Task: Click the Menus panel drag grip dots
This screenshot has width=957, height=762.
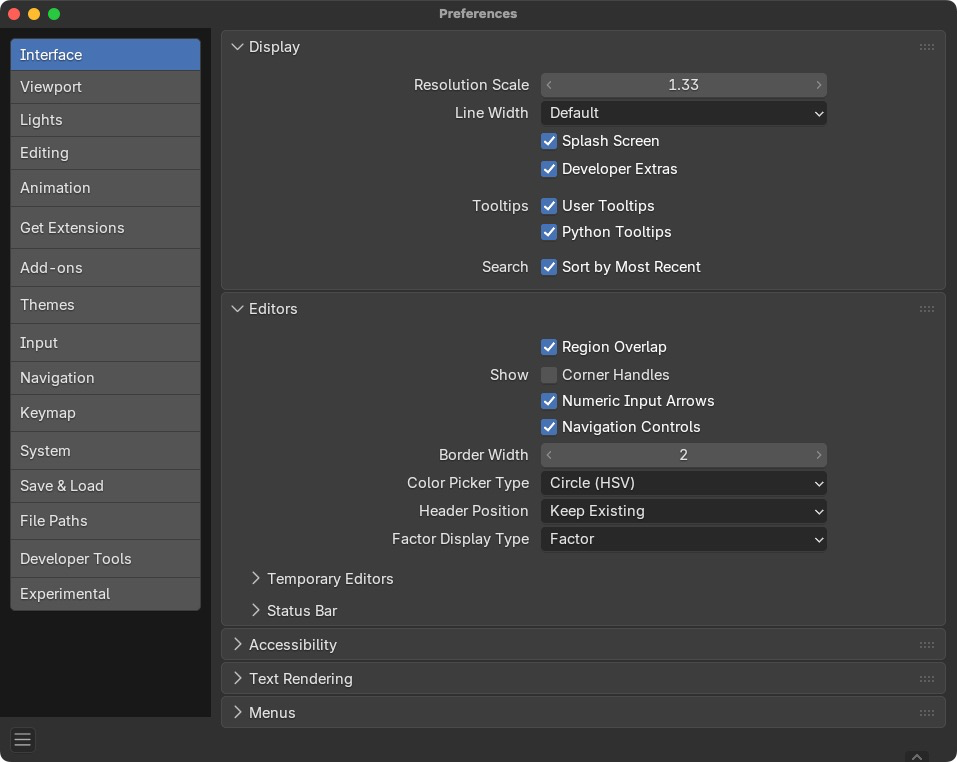Action: pyautogui.click(x=926, y=713)
